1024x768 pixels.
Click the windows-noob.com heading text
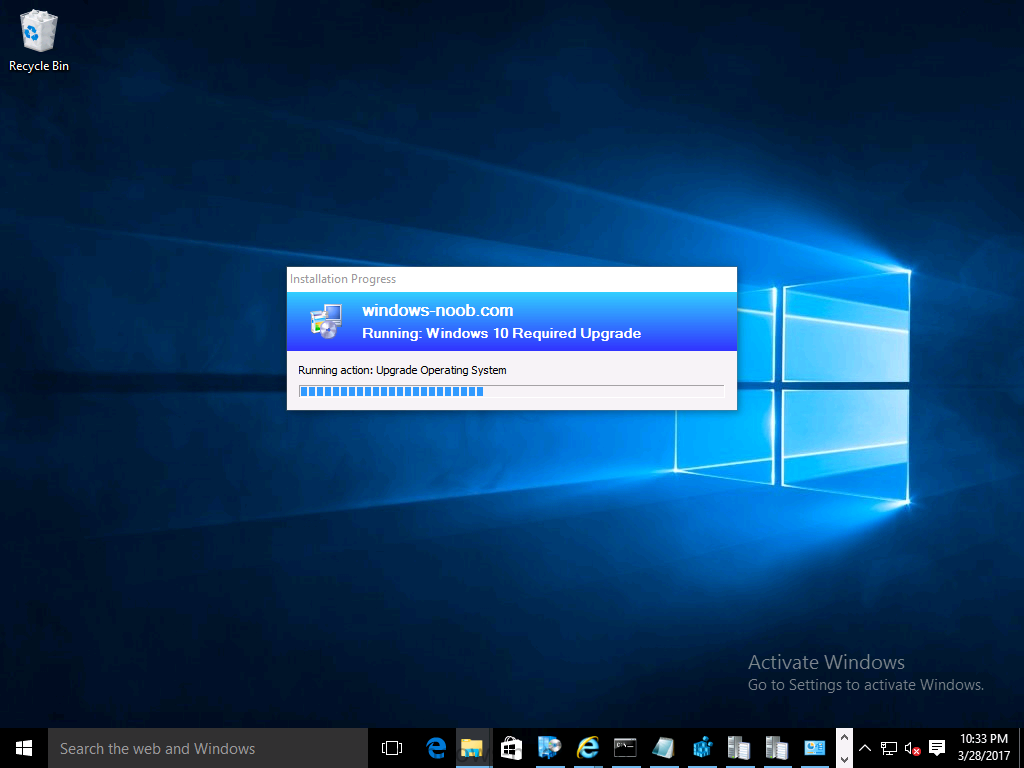point(438,310)
